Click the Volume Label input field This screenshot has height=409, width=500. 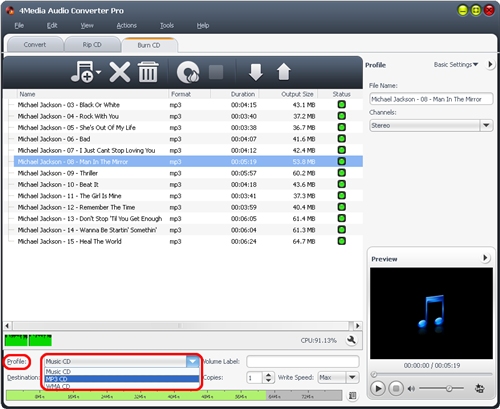click(303, 361)
